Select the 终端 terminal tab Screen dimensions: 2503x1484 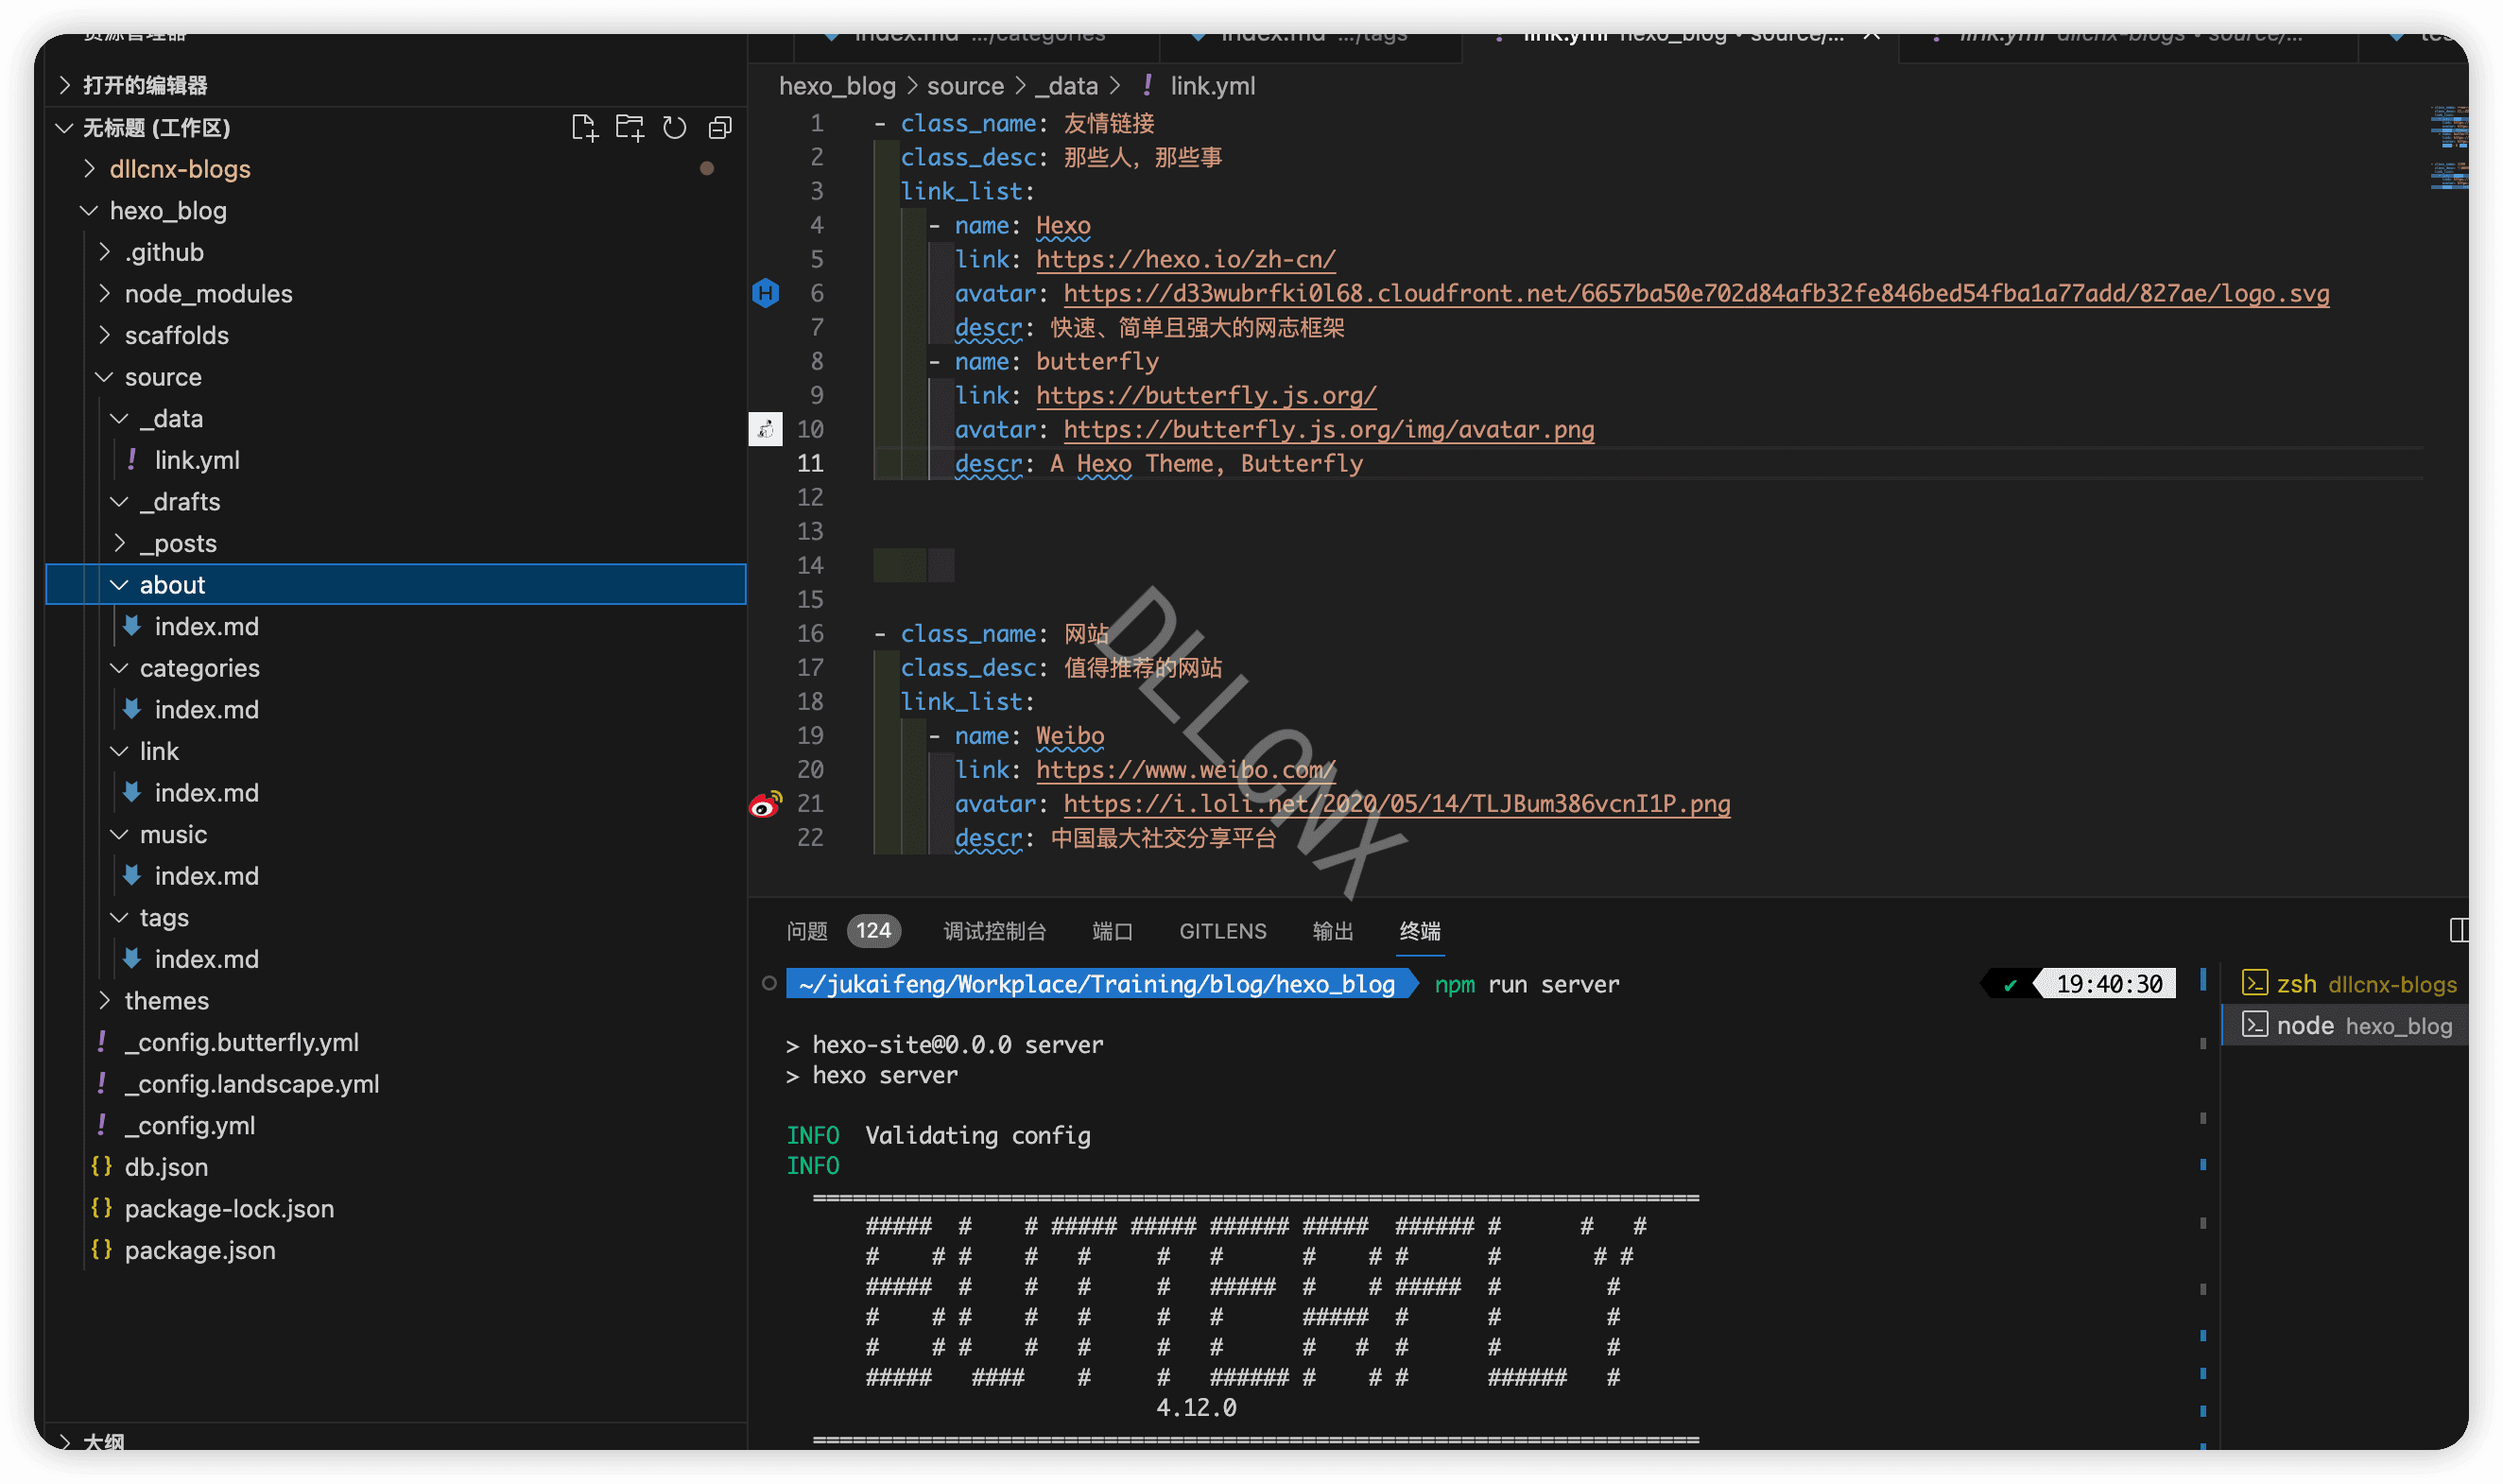click(x=1419, y=931)
